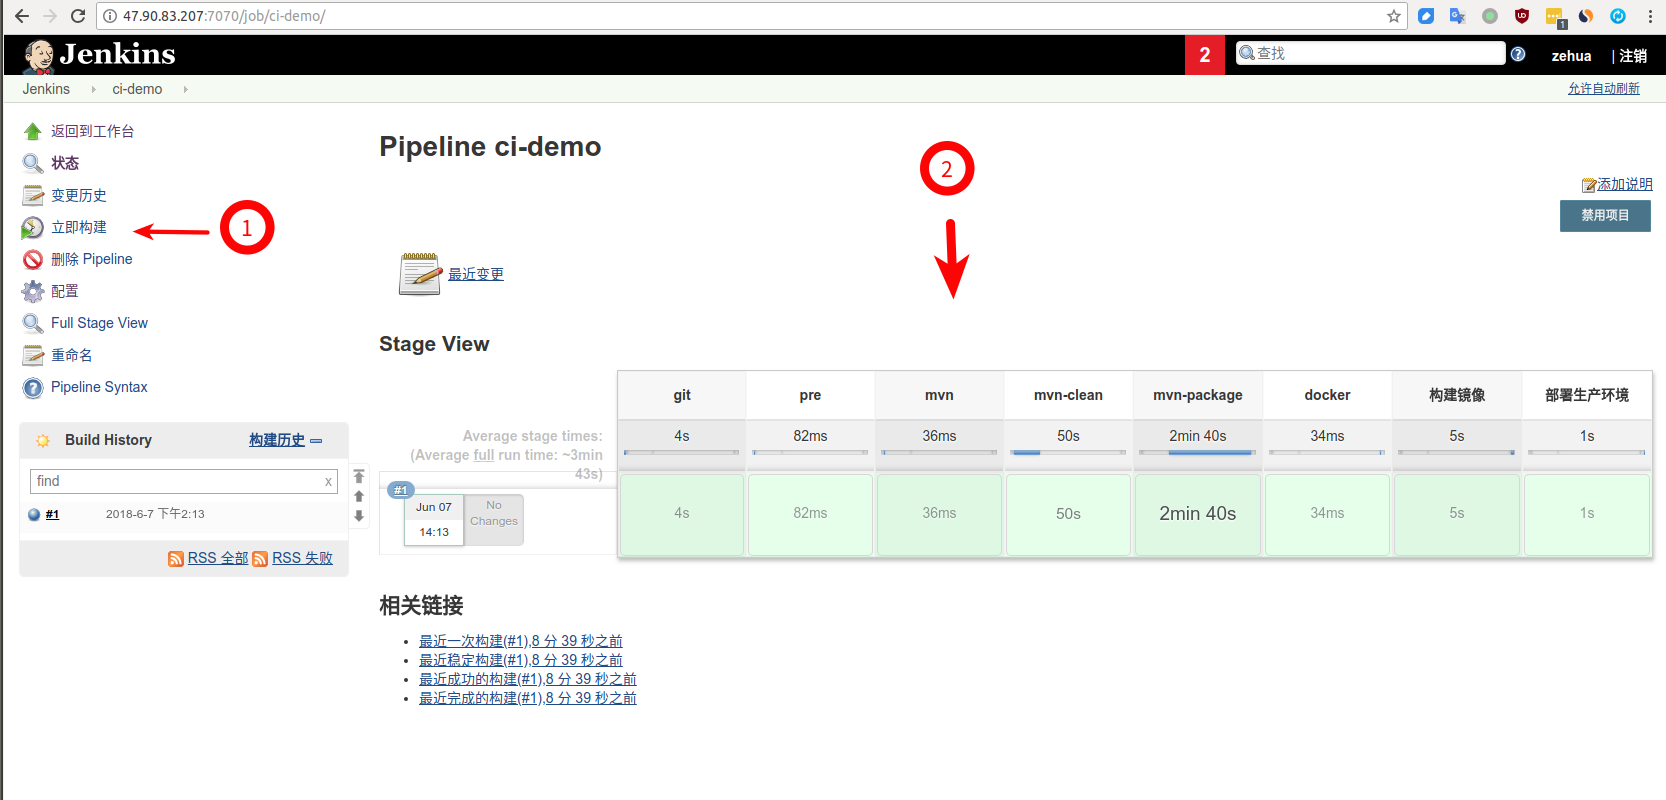
Task: Focus the 查找 search box
Action: tap(1370, 53)
